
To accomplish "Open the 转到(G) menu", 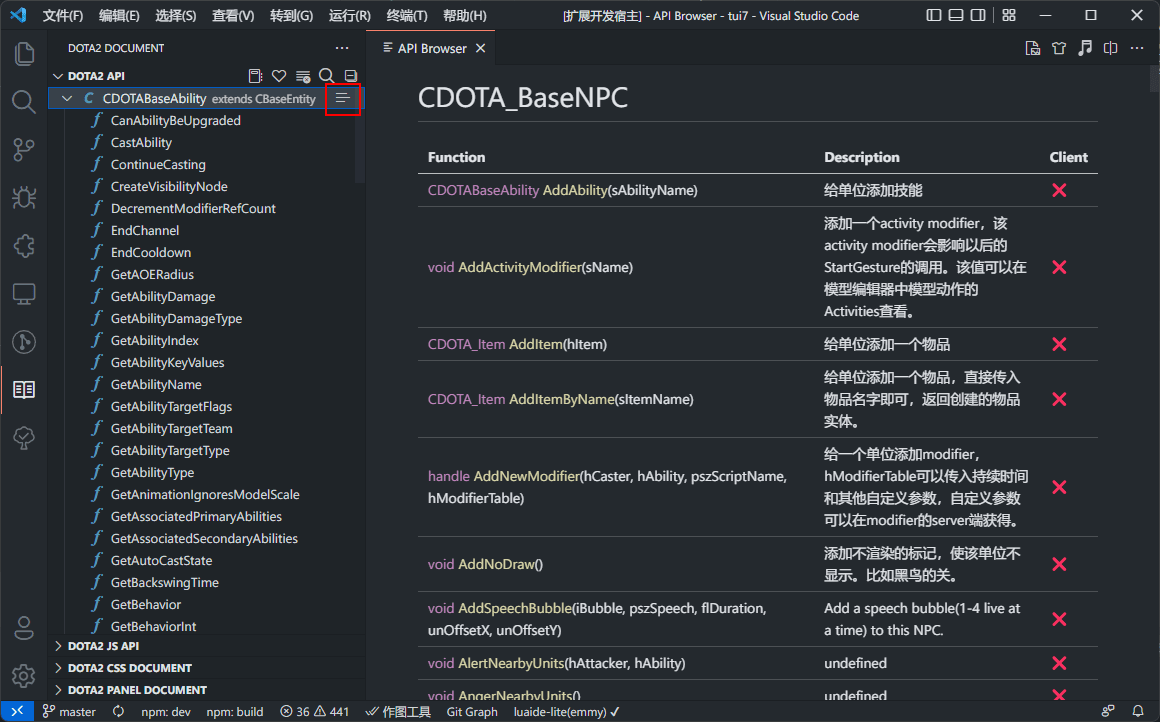I will [291, 16].
